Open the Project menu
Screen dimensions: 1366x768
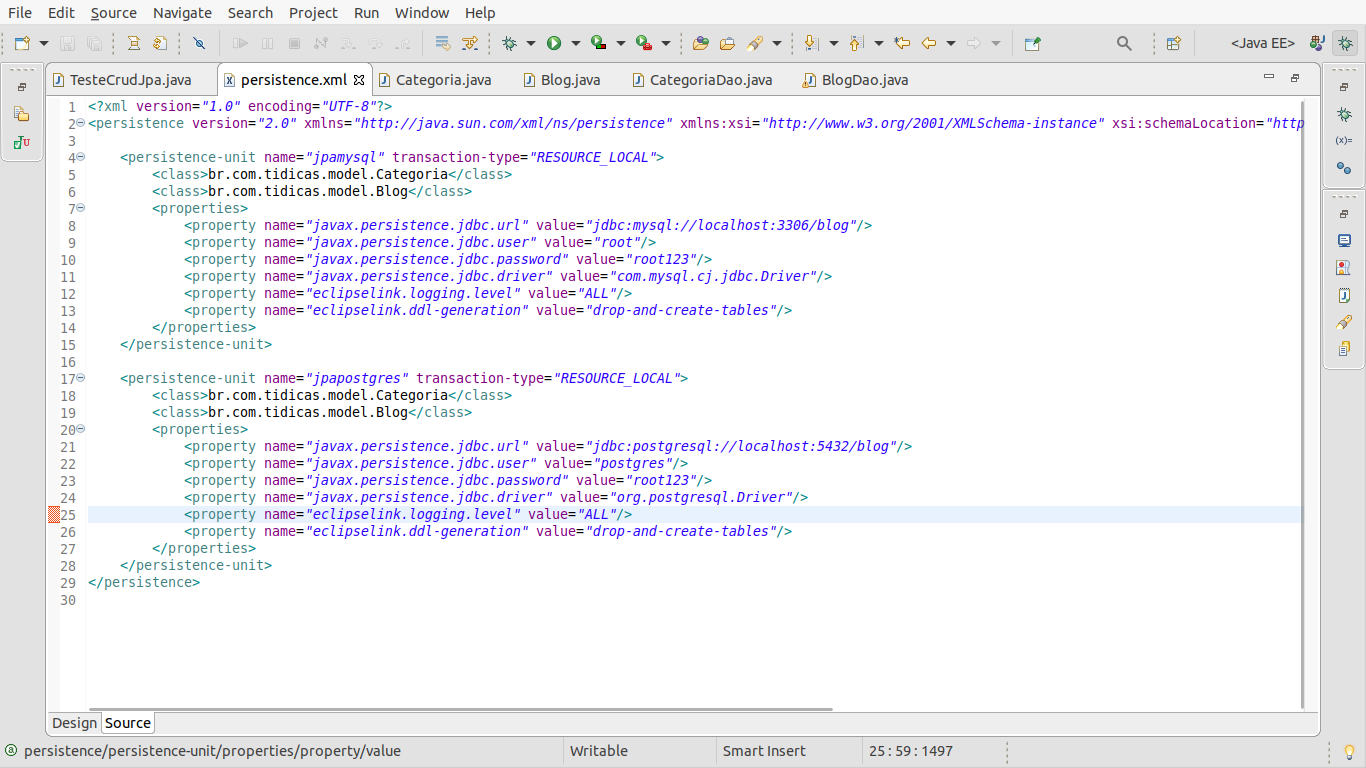[x=313, y=13]
